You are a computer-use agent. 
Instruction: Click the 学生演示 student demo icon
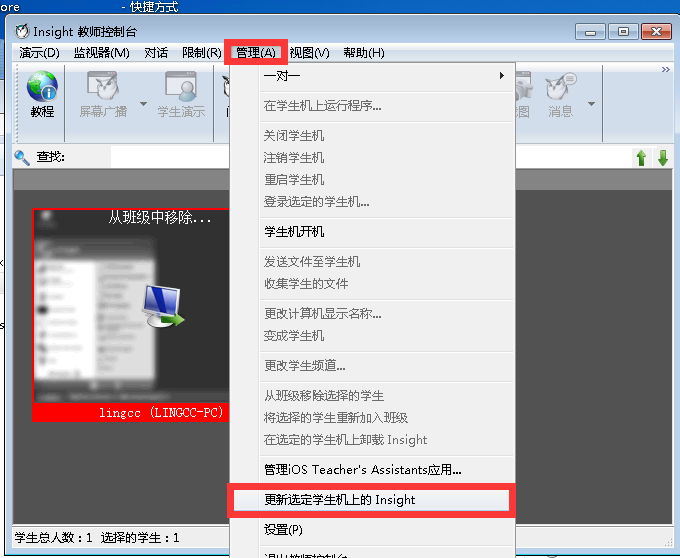181,95
